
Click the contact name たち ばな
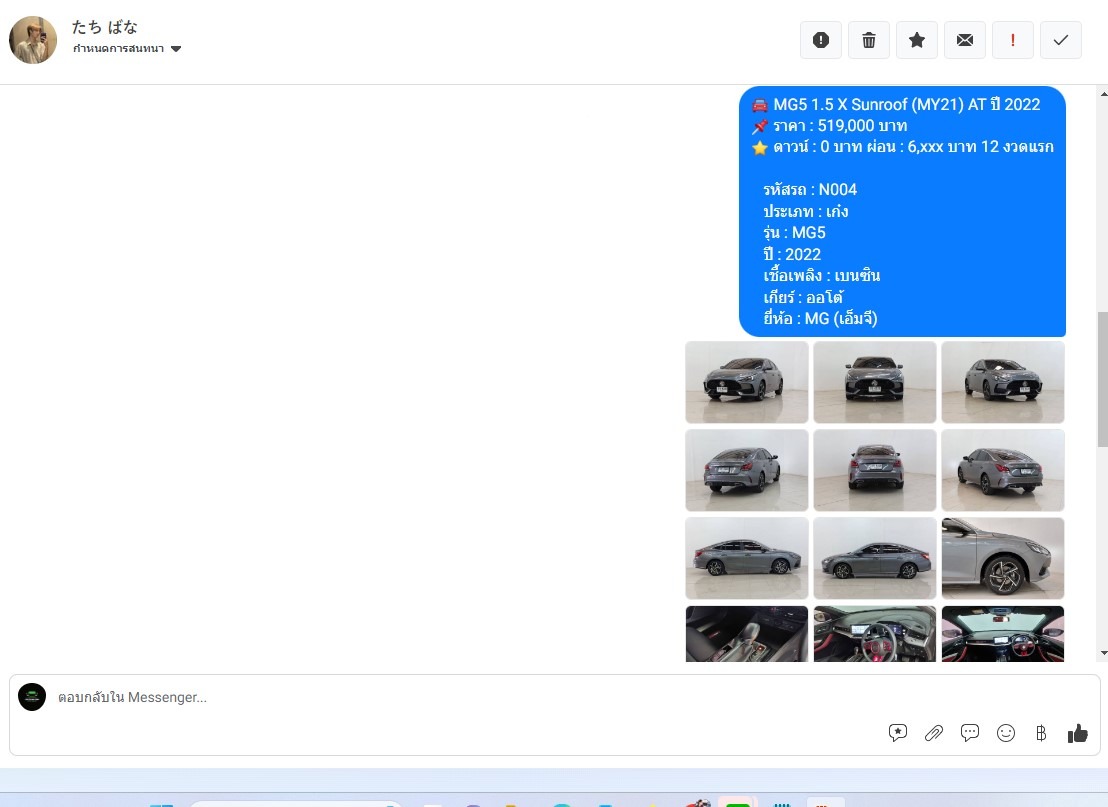tap(105, 27)
